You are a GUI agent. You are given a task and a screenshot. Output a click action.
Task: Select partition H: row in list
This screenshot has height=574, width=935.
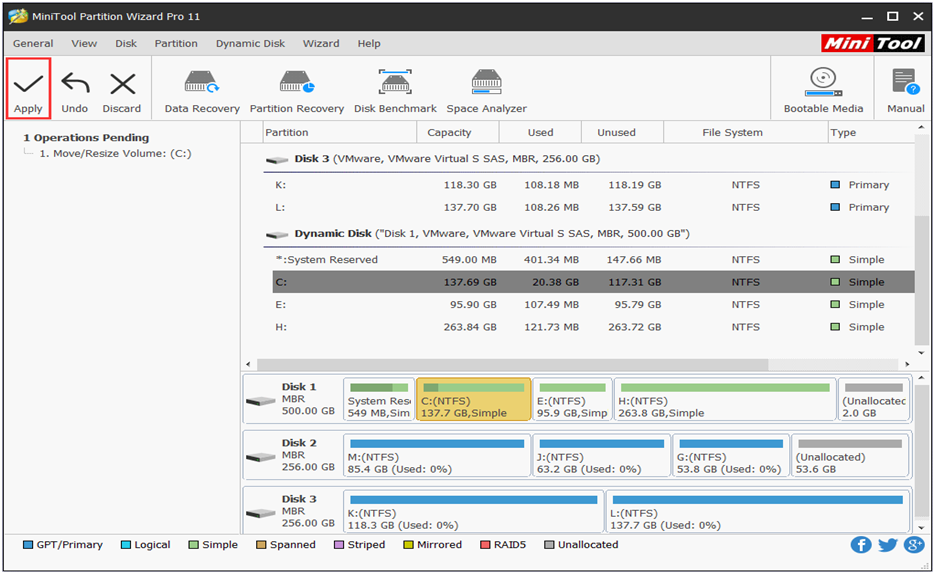(593, 327)
